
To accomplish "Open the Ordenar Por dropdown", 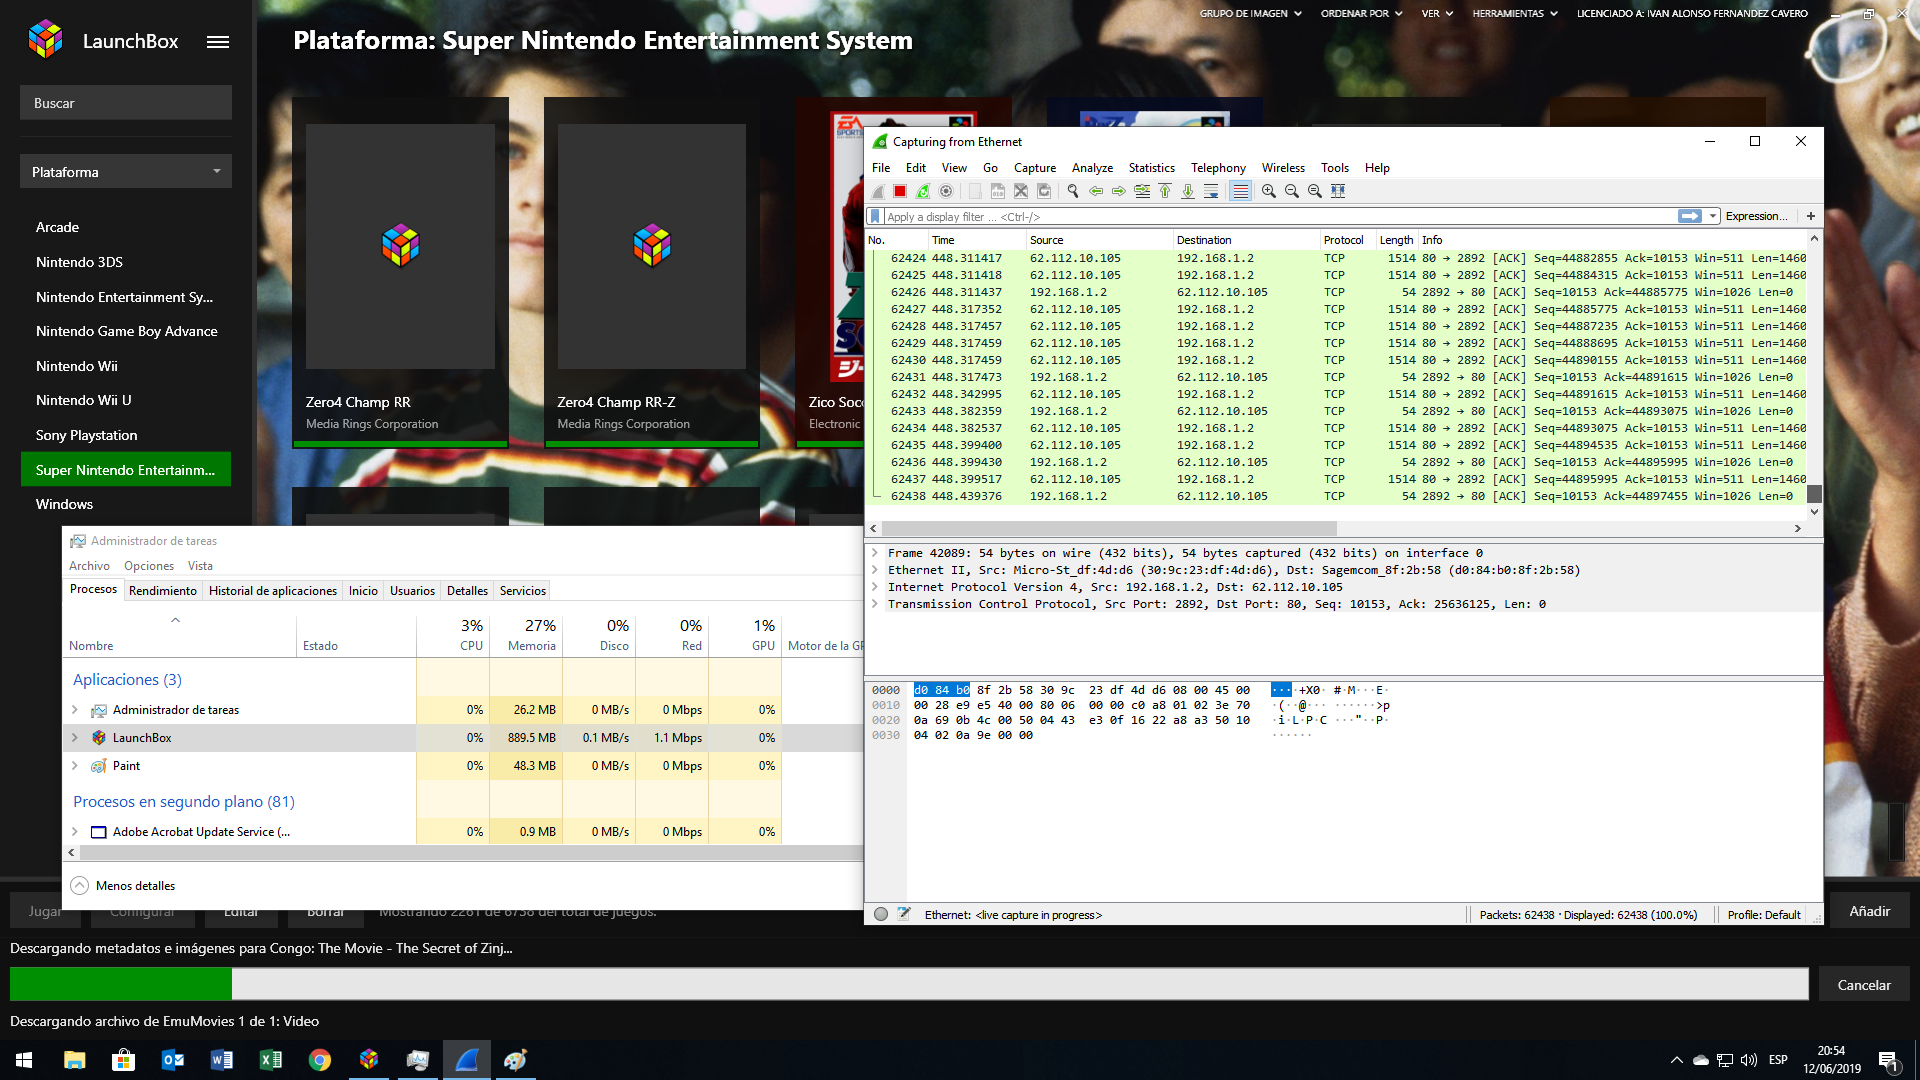I will (x=1361, y=14).
